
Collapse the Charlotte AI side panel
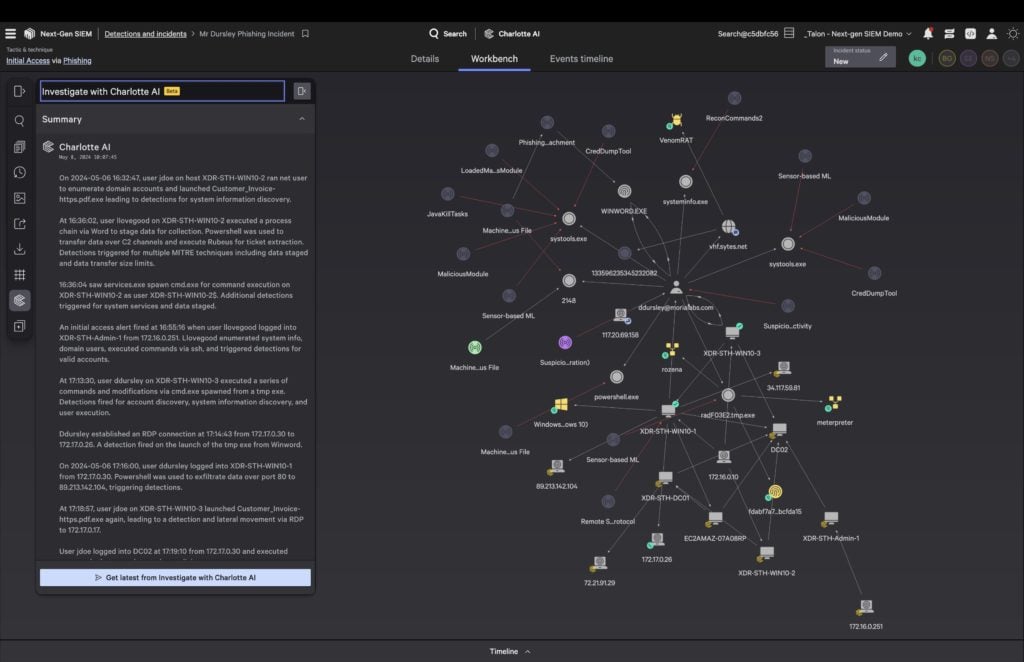coord(302,91)
